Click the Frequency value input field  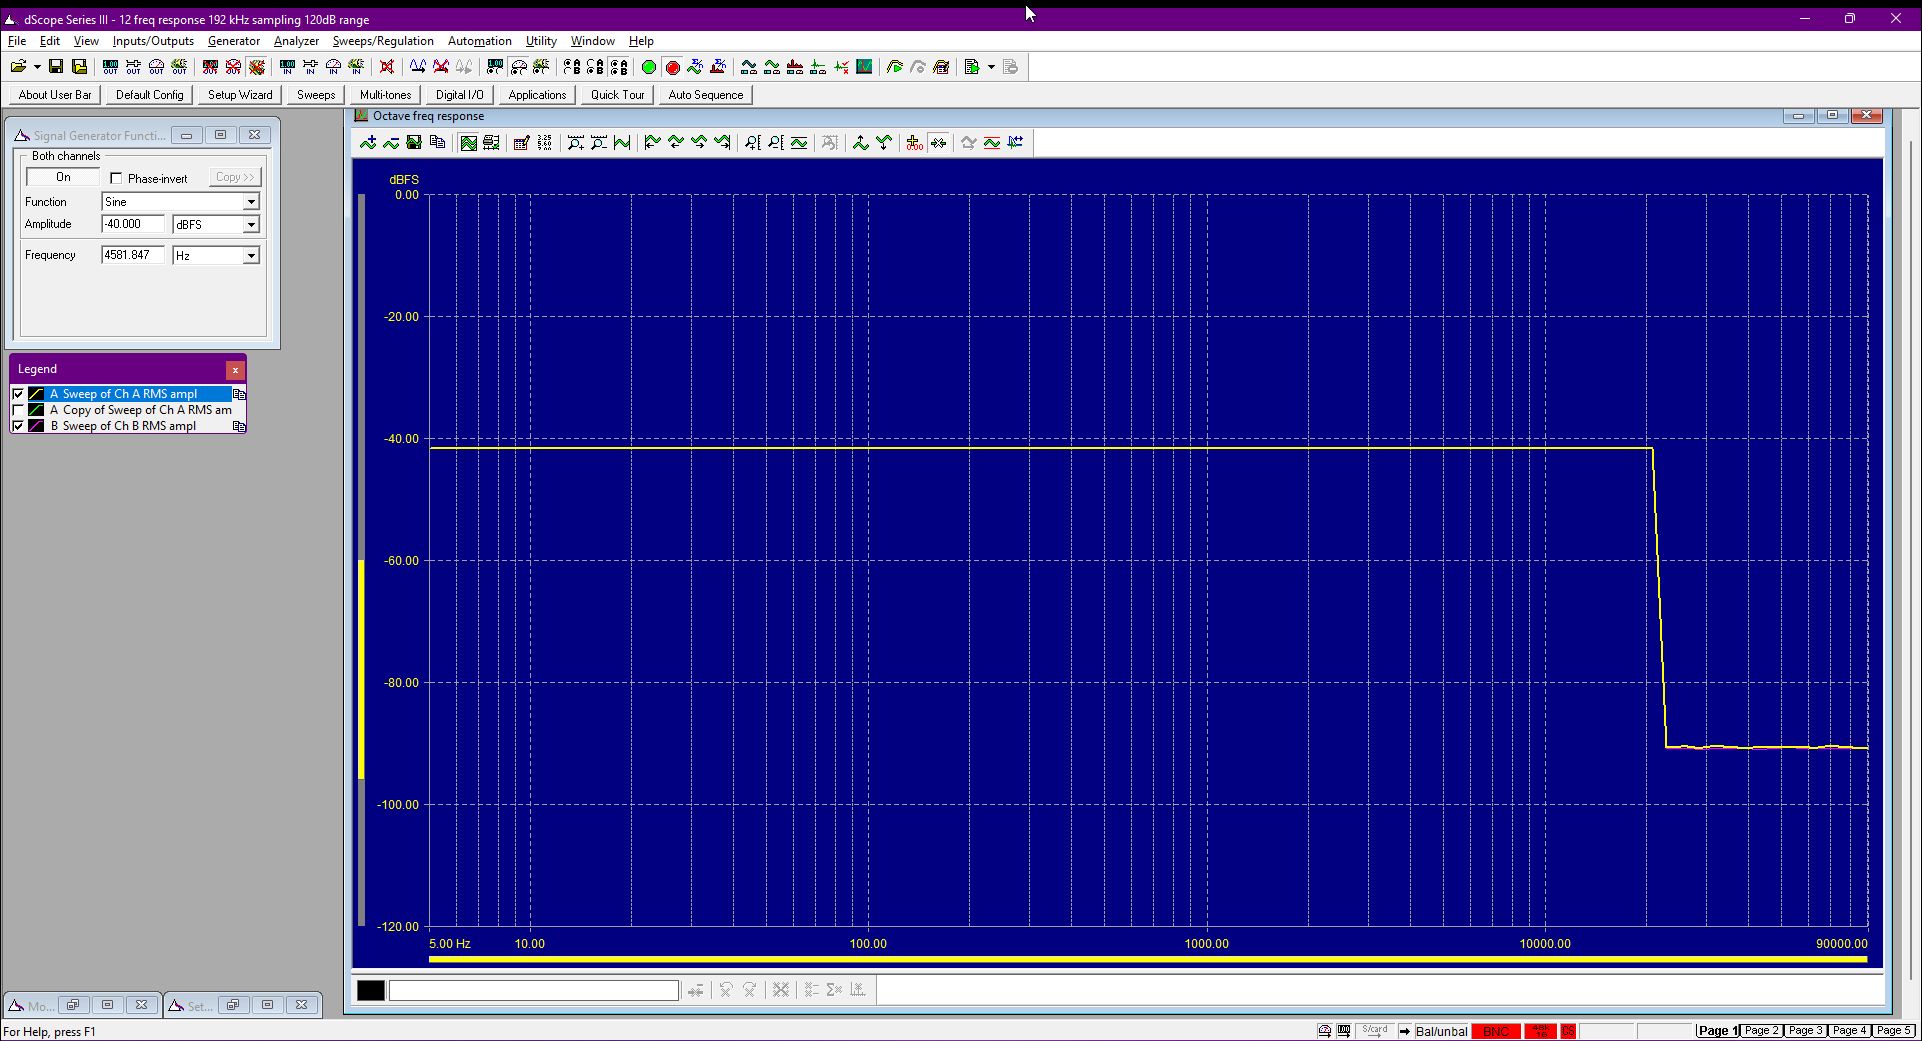coord(132,255)
